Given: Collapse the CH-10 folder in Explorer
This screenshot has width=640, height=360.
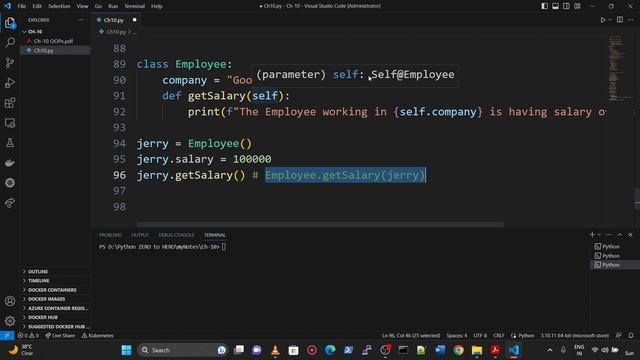Looking at the screenshot, I should (55, 31).
